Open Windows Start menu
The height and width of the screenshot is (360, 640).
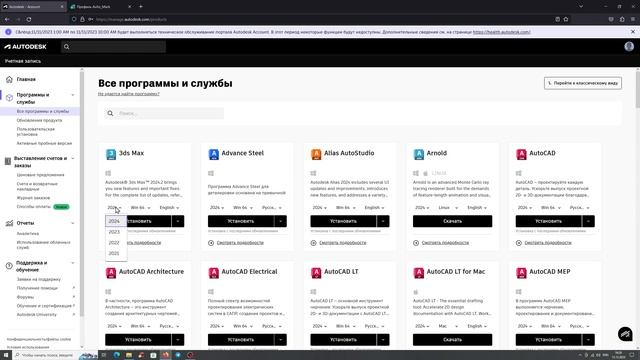pos(6,355)
